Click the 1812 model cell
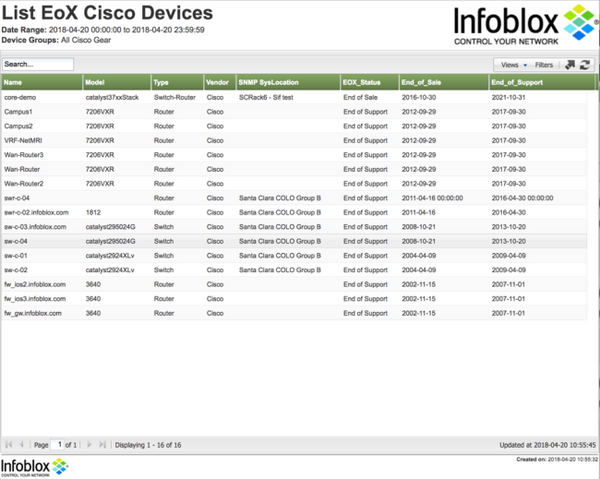600x479 pixels. (x=93, y=212)
